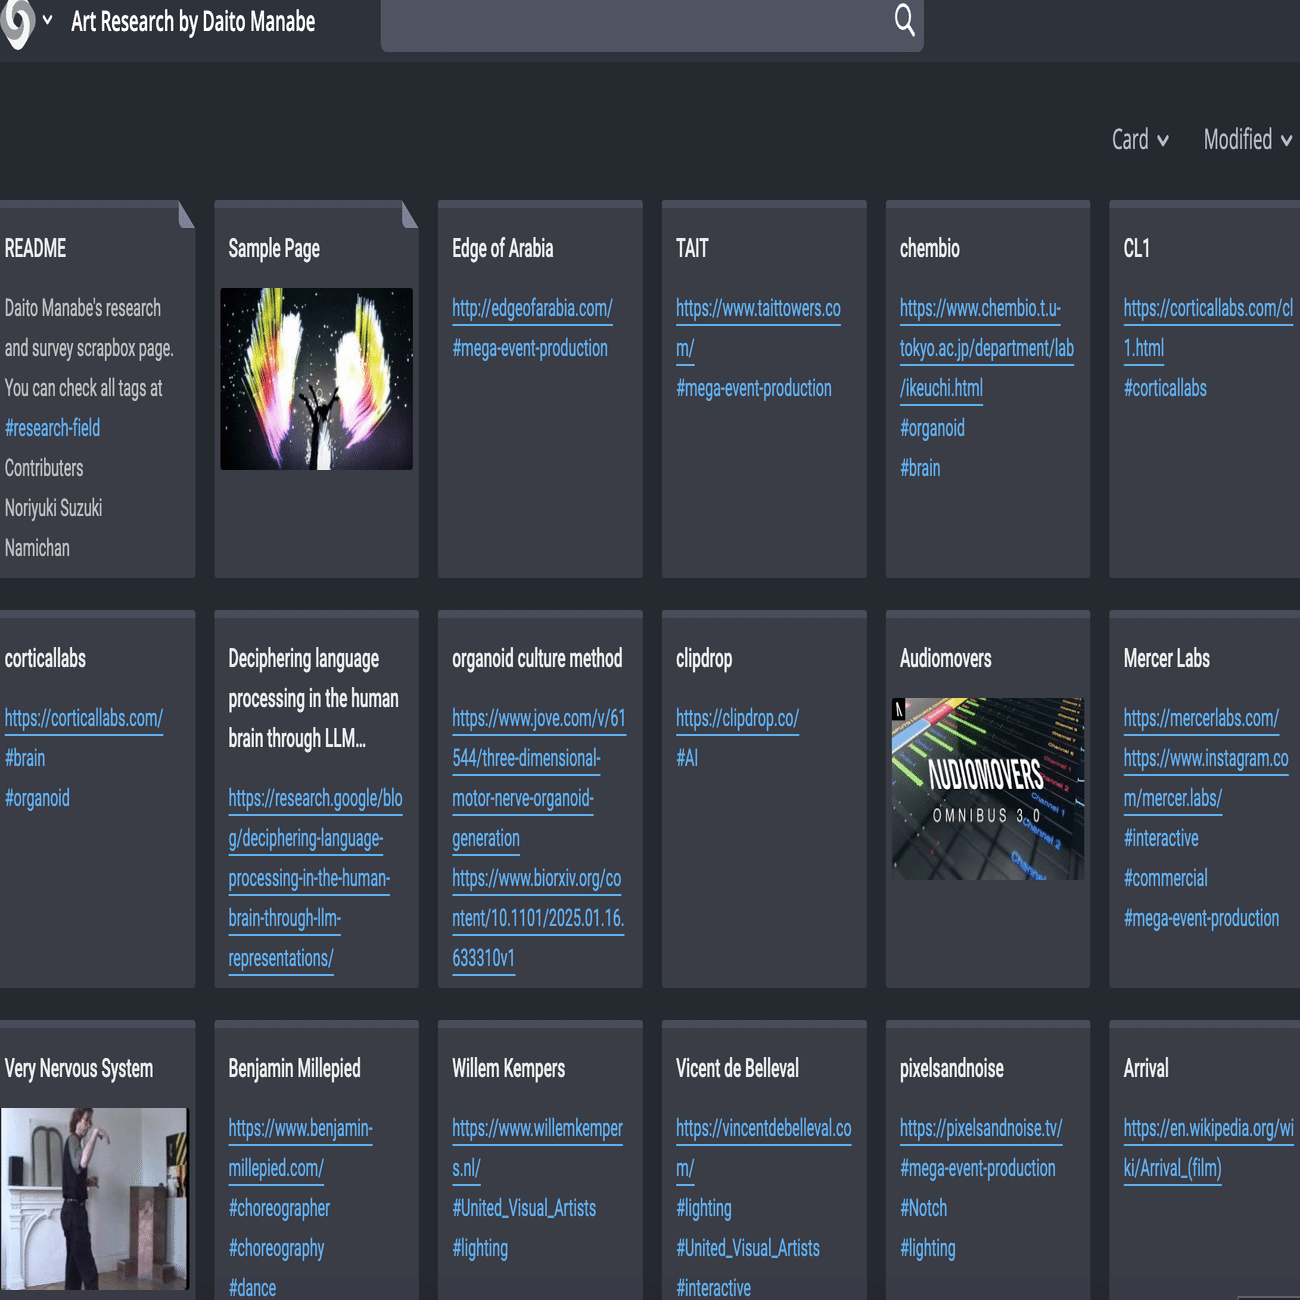The width and height of the screenshot is (1300, 1300).
Task: Open the corticallabs.com link in corticallabs card
Action: pos(84,718)
